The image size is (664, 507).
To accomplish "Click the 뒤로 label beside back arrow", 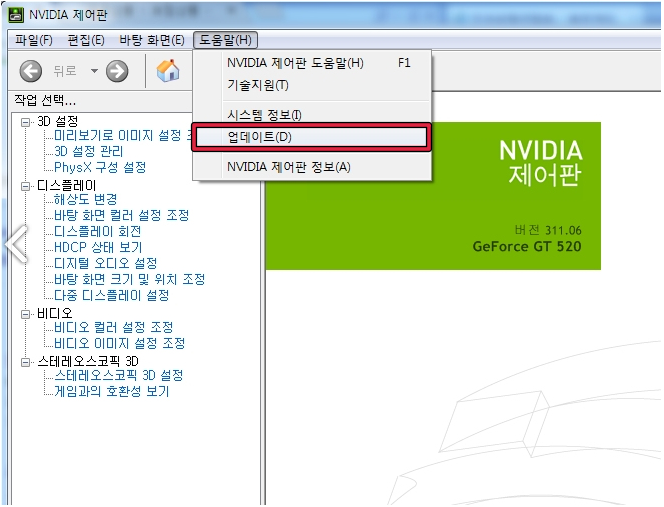I will (x=65, y=71).
